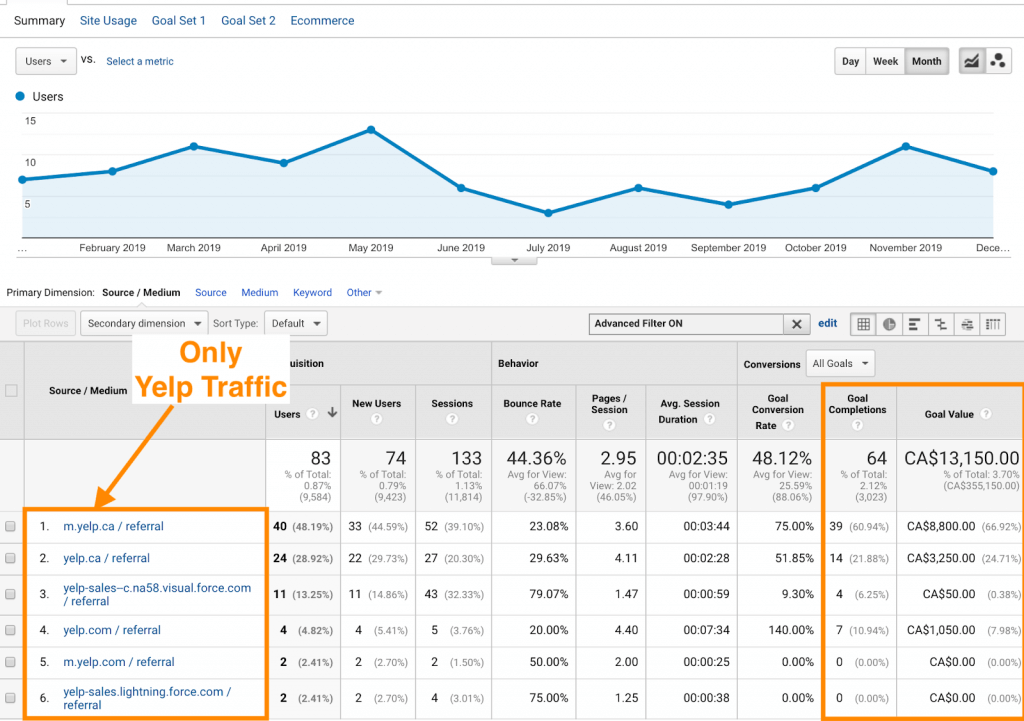The width and height of the screenshot is (1024, 721).
Task: Click Select a metric link
Action: (140, 61)
